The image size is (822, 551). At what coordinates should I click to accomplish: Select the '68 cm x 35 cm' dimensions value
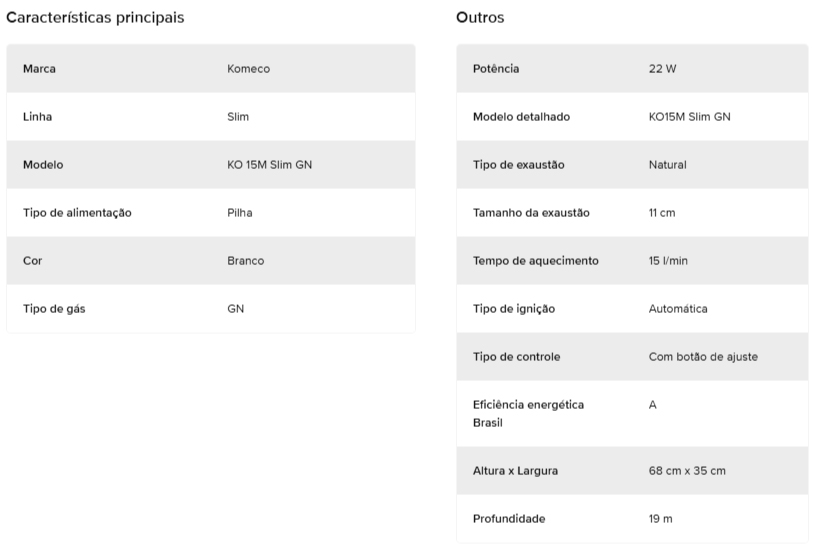tap(687, 471)
